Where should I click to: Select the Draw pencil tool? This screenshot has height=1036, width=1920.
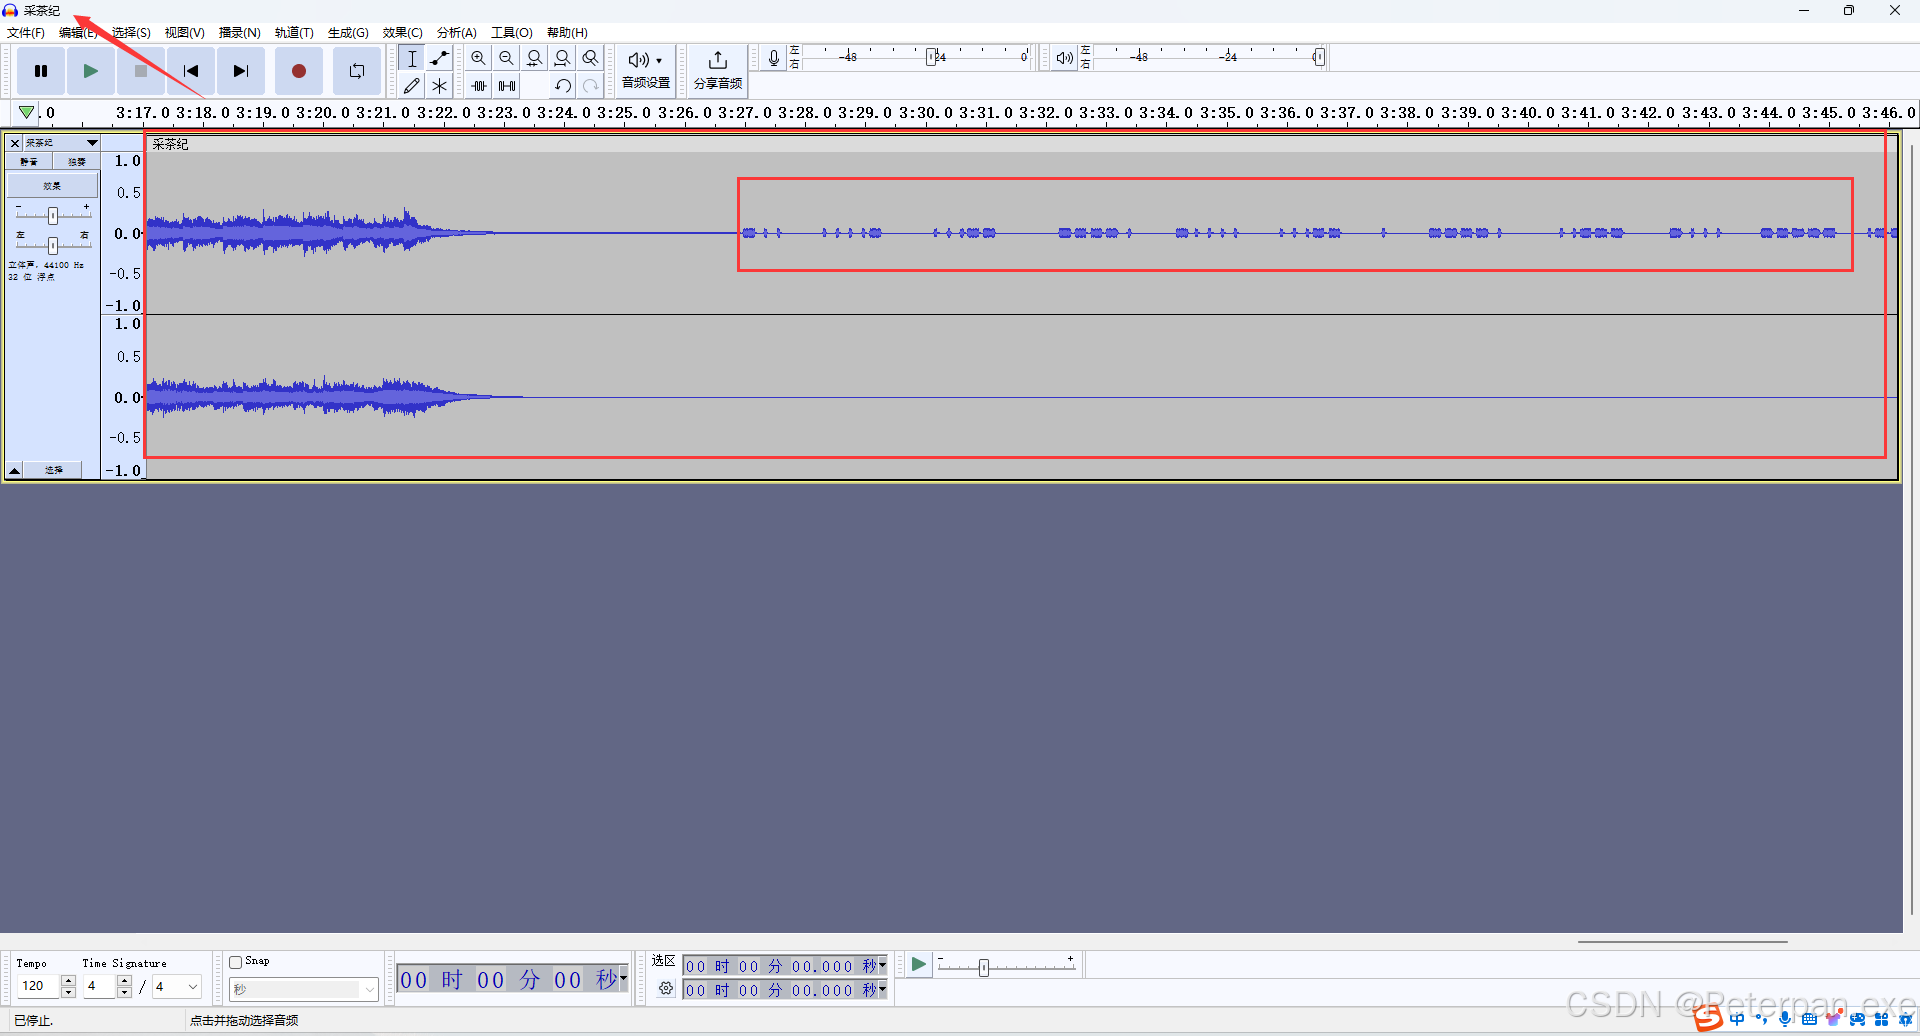[412, 86]
